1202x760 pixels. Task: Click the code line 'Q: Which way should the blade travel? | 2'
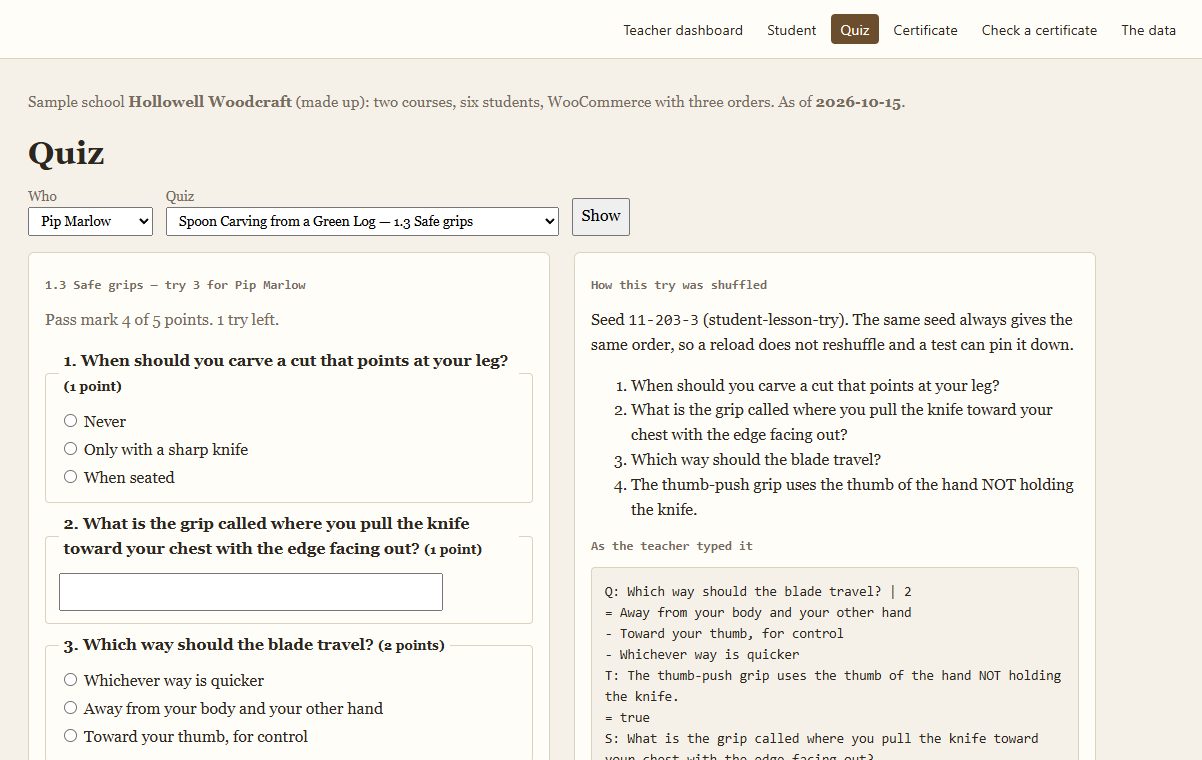point(758,591)
